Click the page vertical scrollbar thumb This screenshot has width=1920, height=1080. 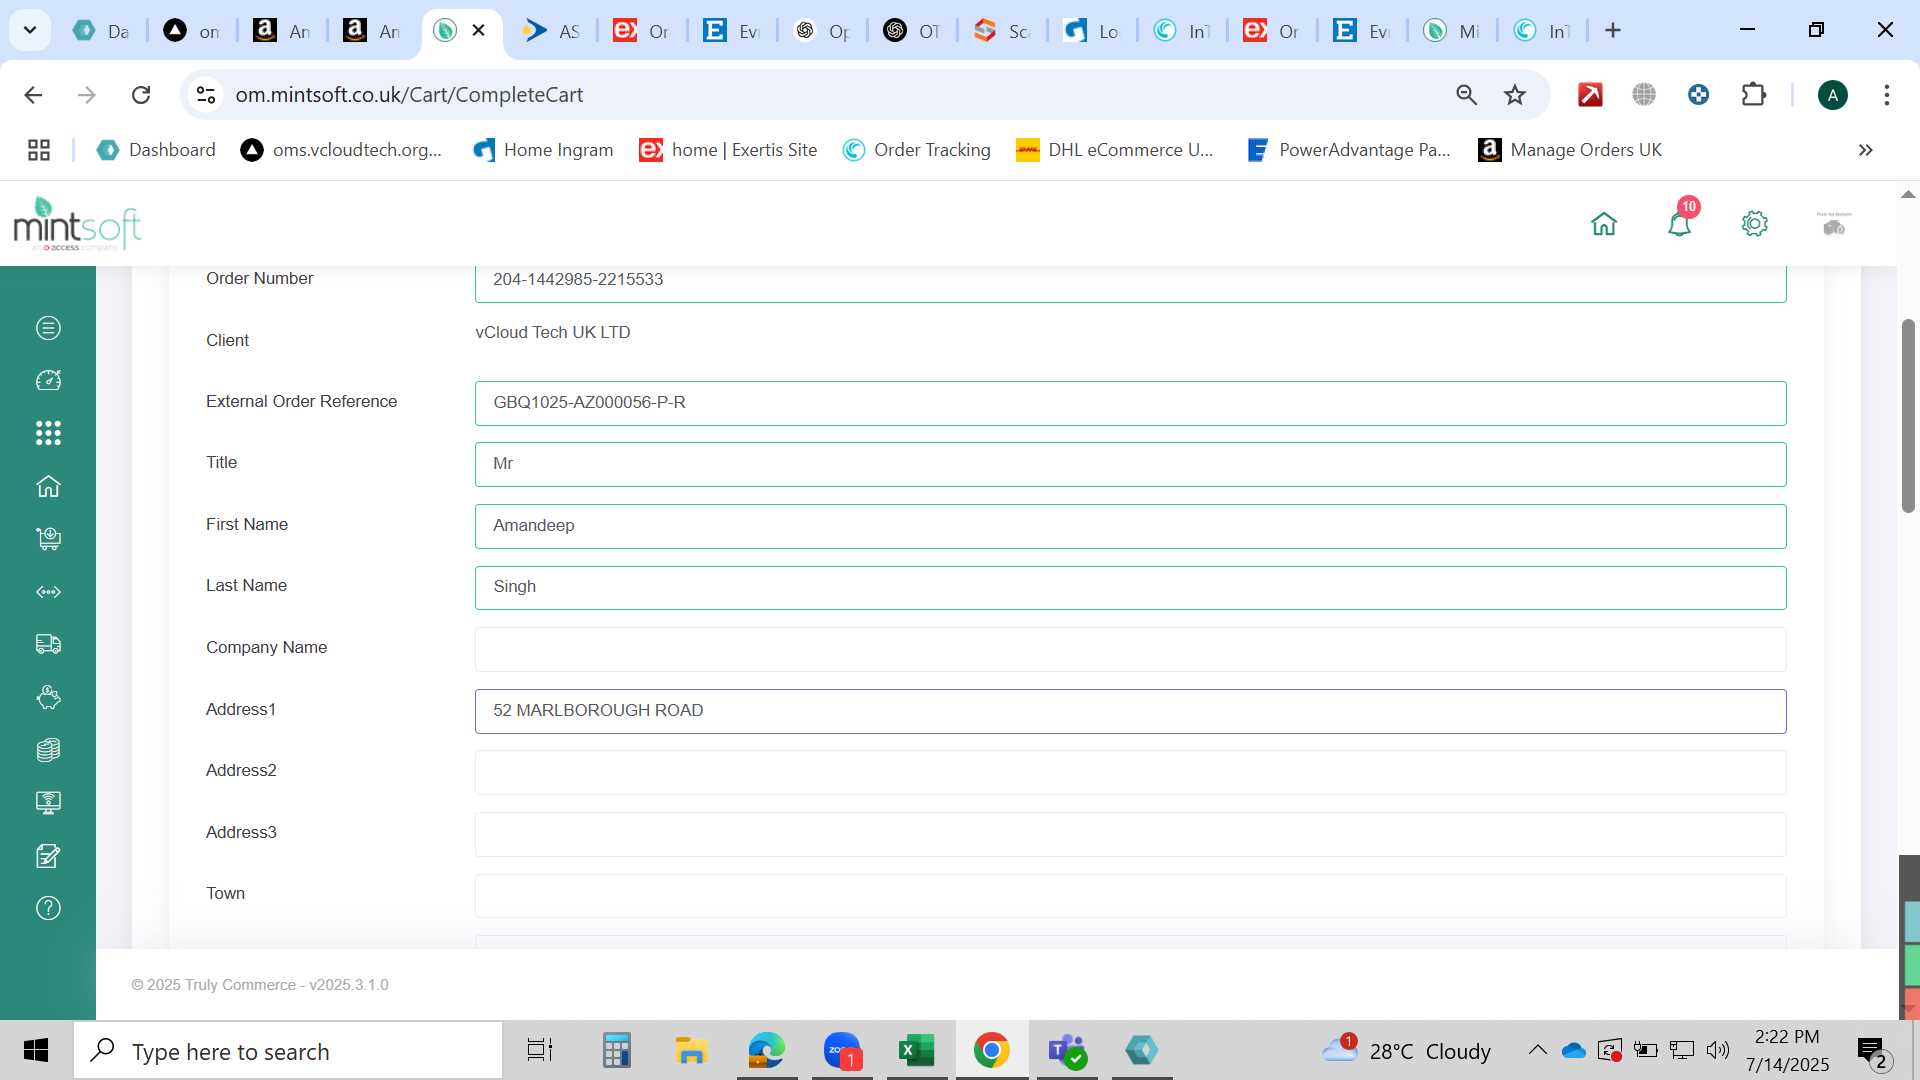(1908, 416)
